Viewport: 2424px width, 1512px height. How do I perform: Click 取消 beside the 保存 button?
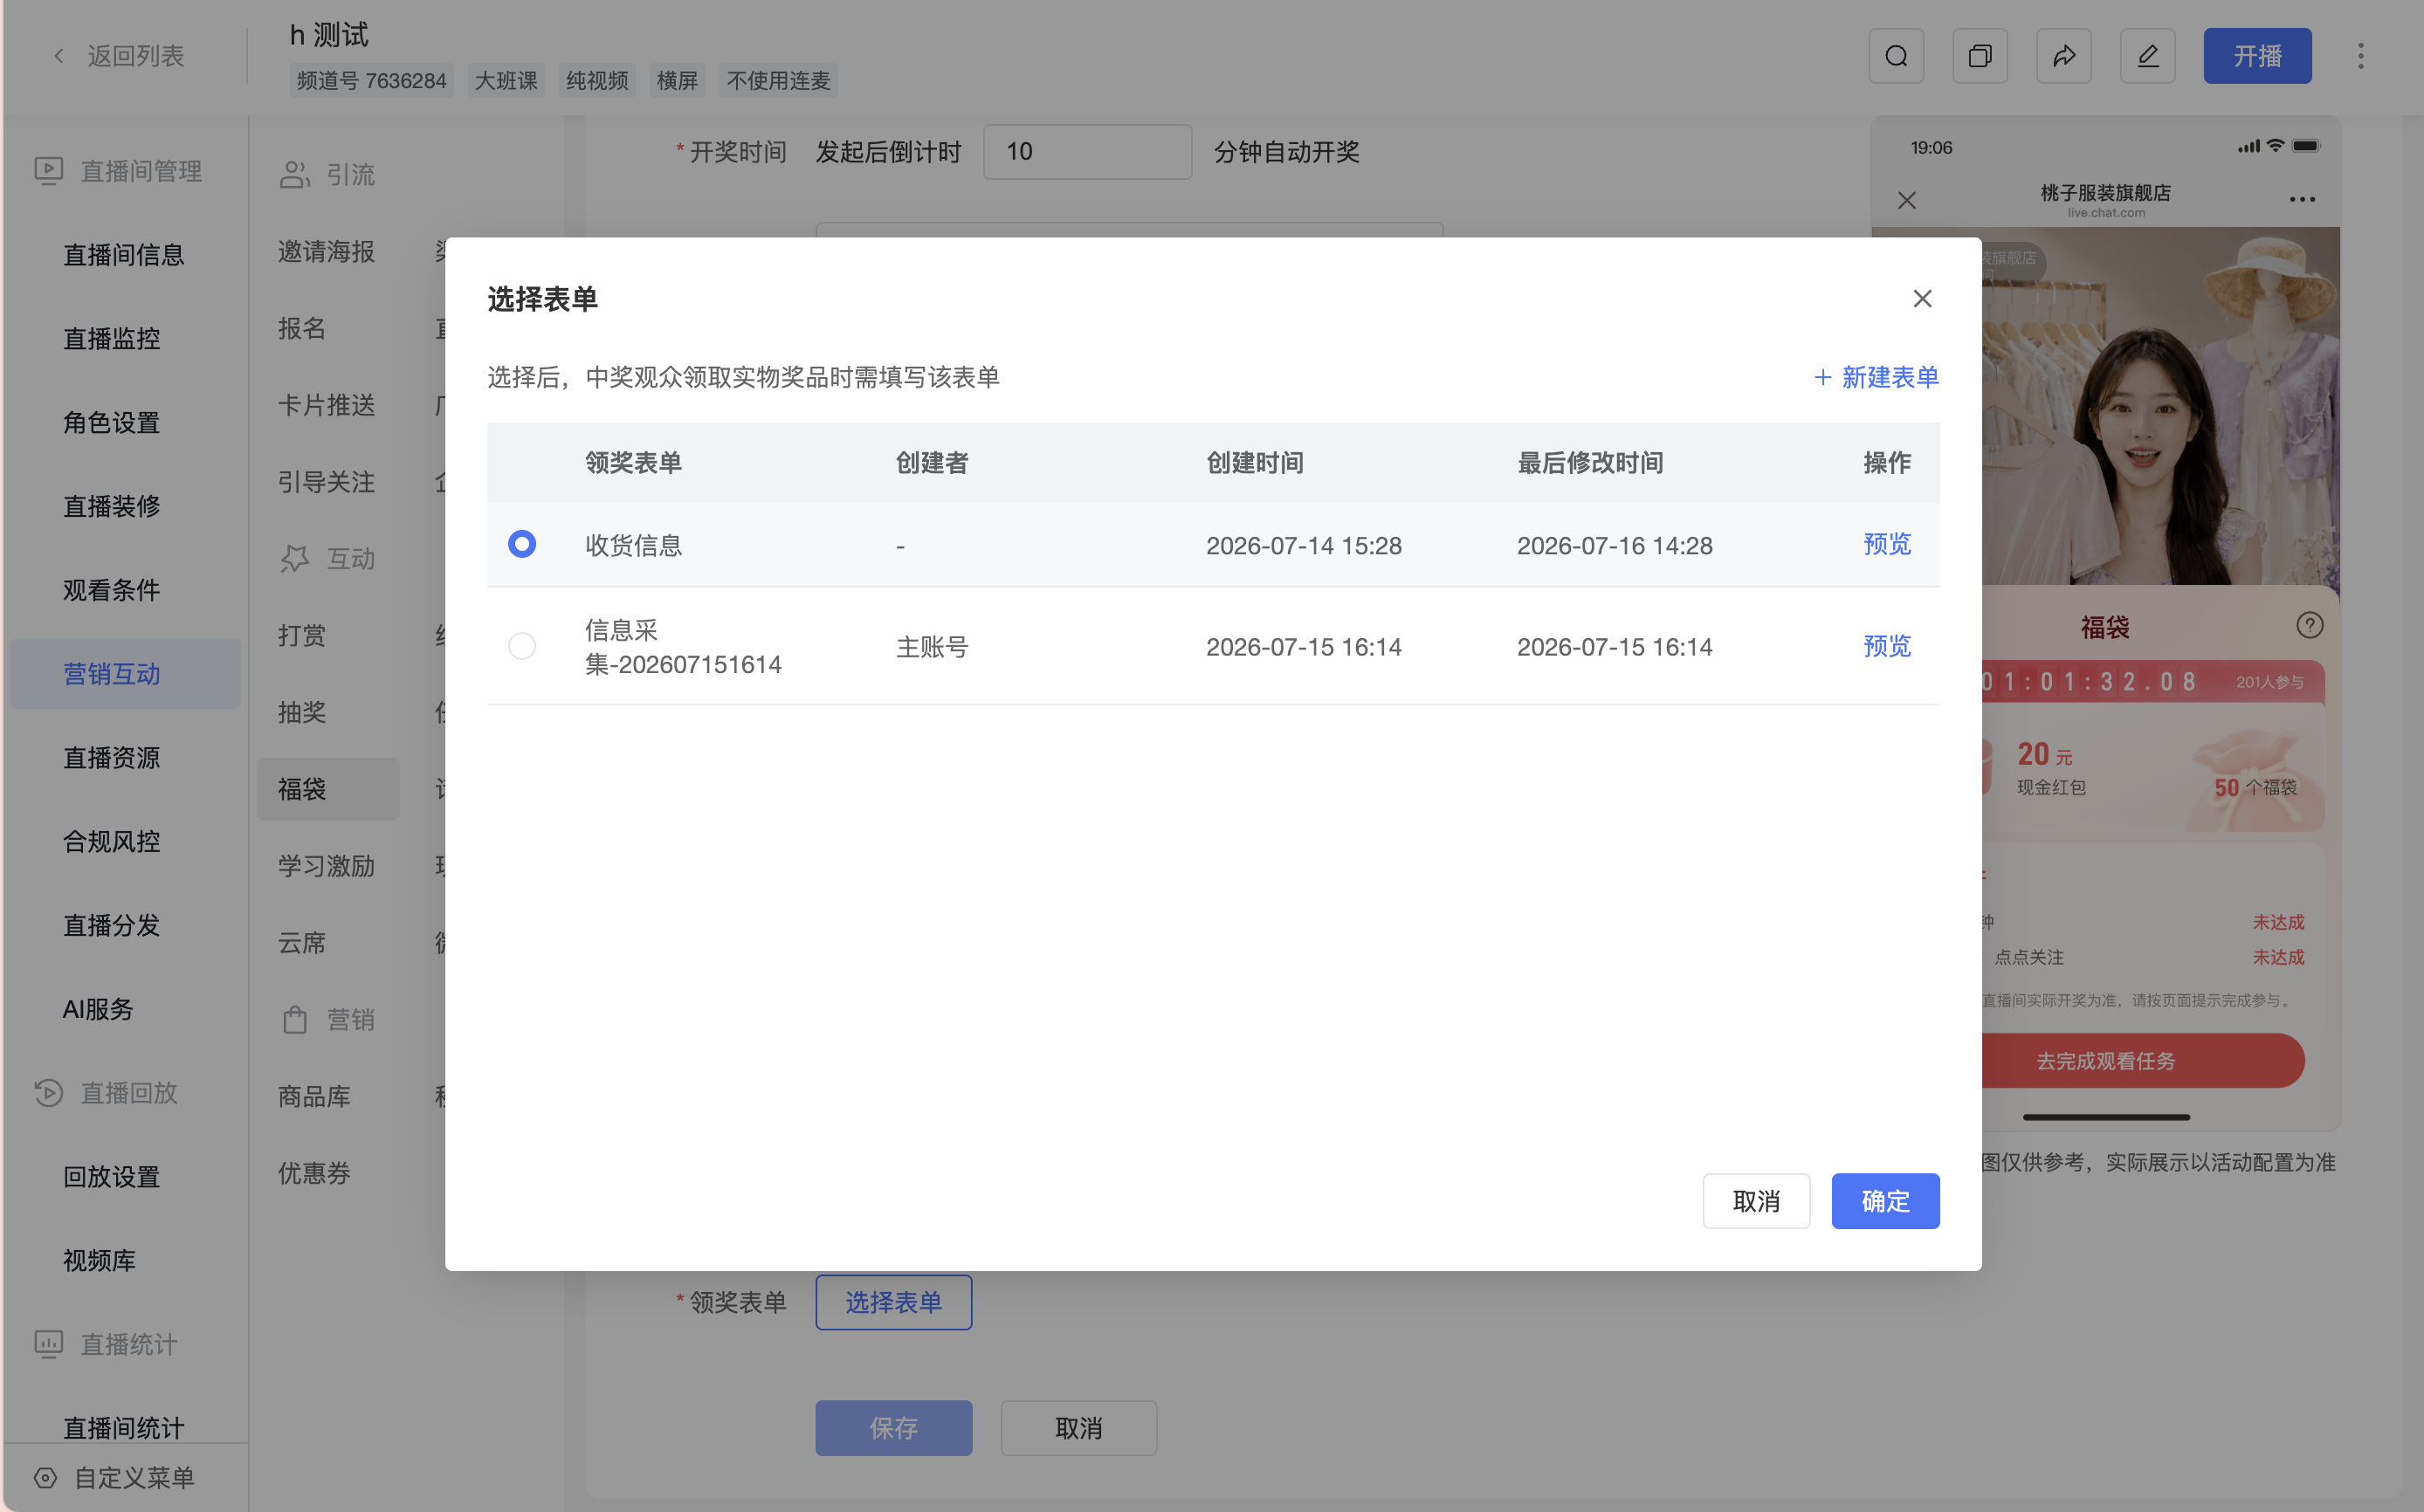[1078, 1428]
